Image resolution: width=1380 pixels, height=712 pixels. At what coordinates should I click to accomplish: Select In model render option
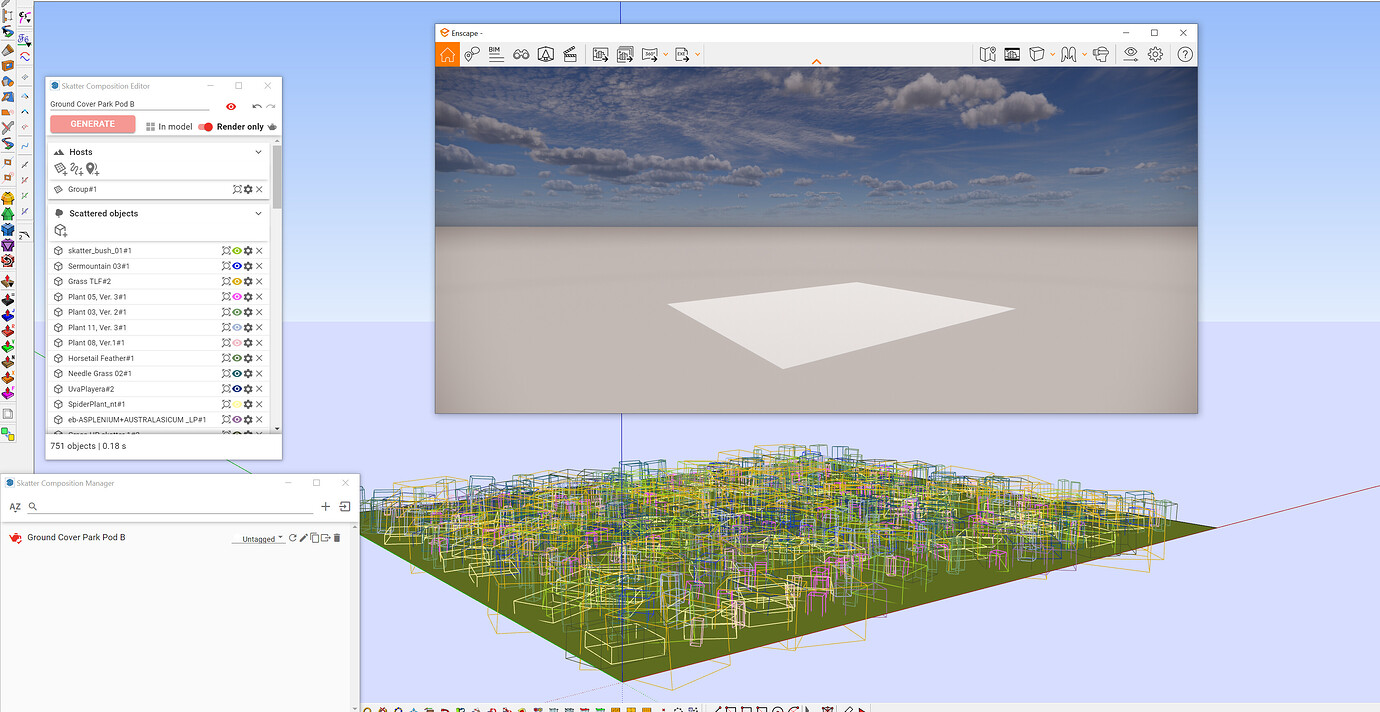coord(169,127)
